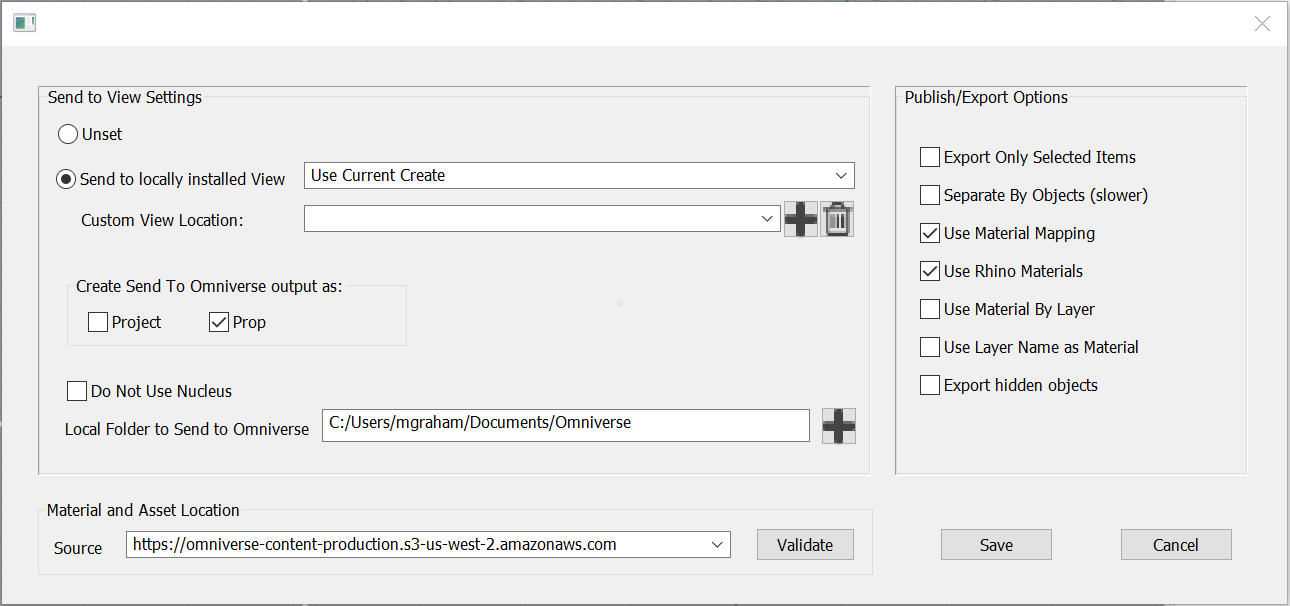This screenshot has height=606, width=1290.
Task: Disable Use Material Mapping option
Action: pos(930,233)
